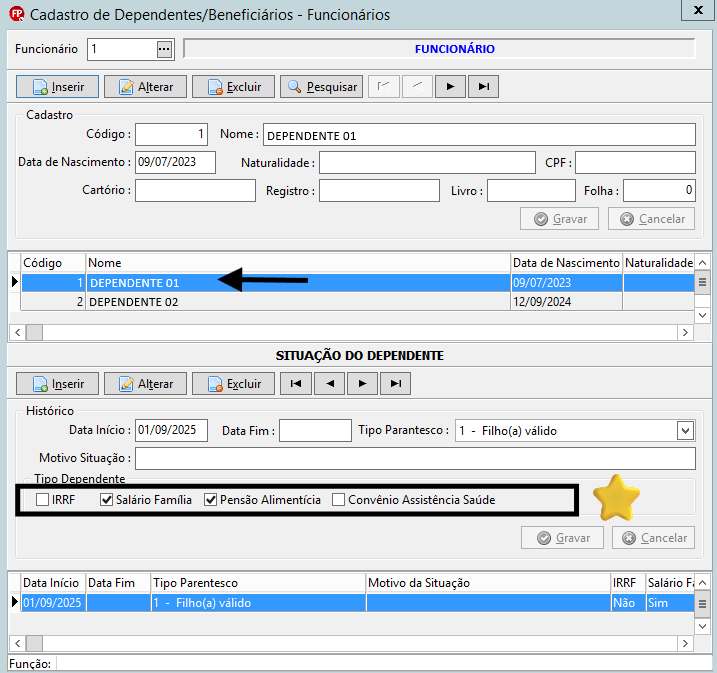Uncheck the Salário Família checkbox
Image resolution: width=717 pixels, height=673 pixels.
coord(106,500)
